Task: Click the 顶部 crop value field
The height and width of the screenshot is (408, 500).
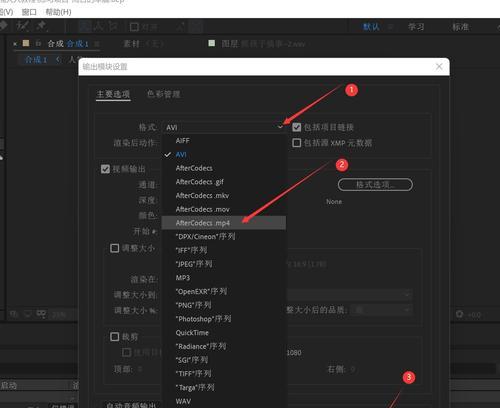Action: click(140, 369)
